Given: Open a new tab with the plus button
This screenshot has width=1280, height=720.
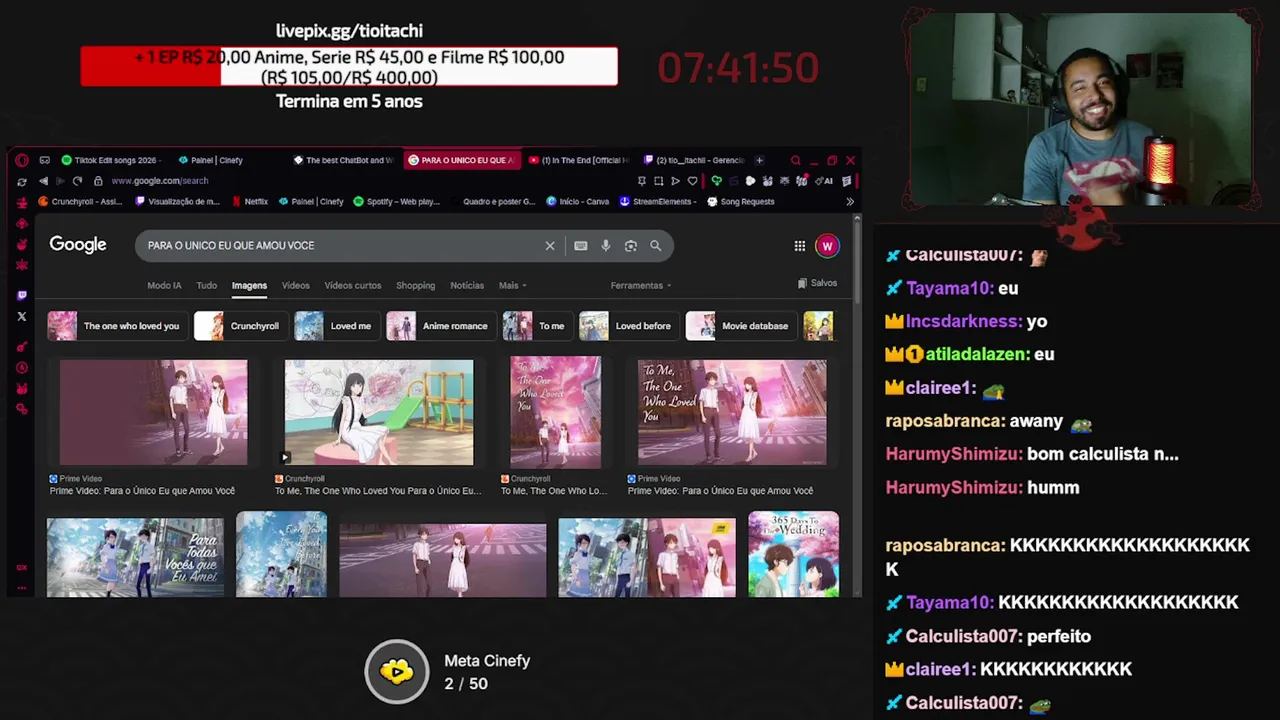Looking at the screenshot, I should (x=759, y=160).
